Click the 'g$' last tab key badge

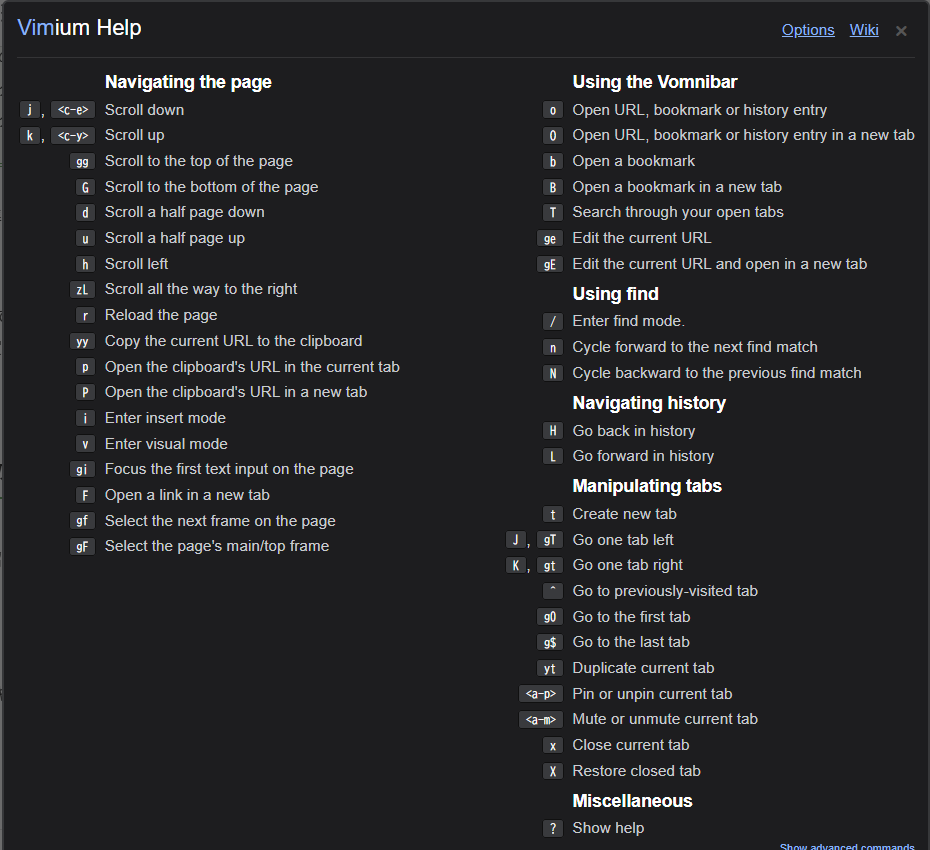tap(550, 642)
